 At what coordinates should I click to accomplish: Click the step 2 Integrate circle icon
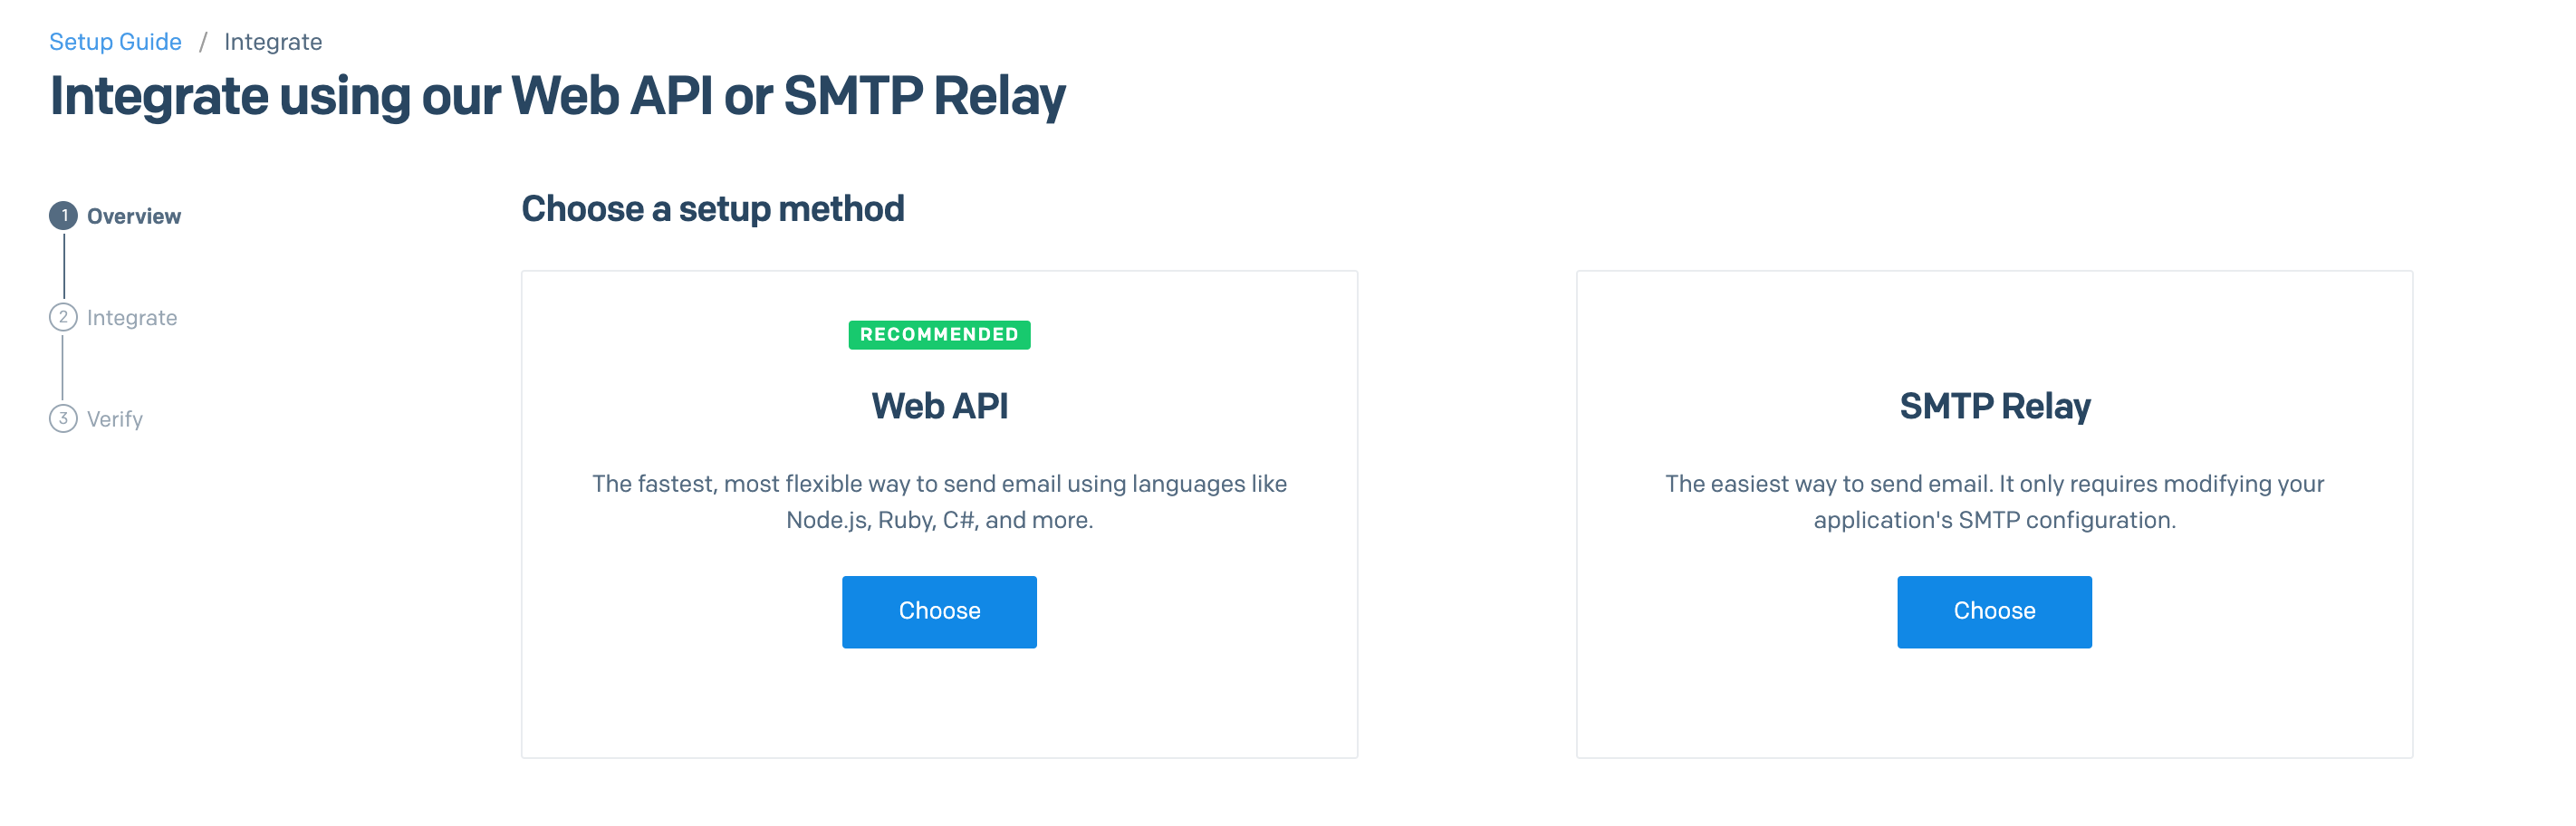pos(63,317)
